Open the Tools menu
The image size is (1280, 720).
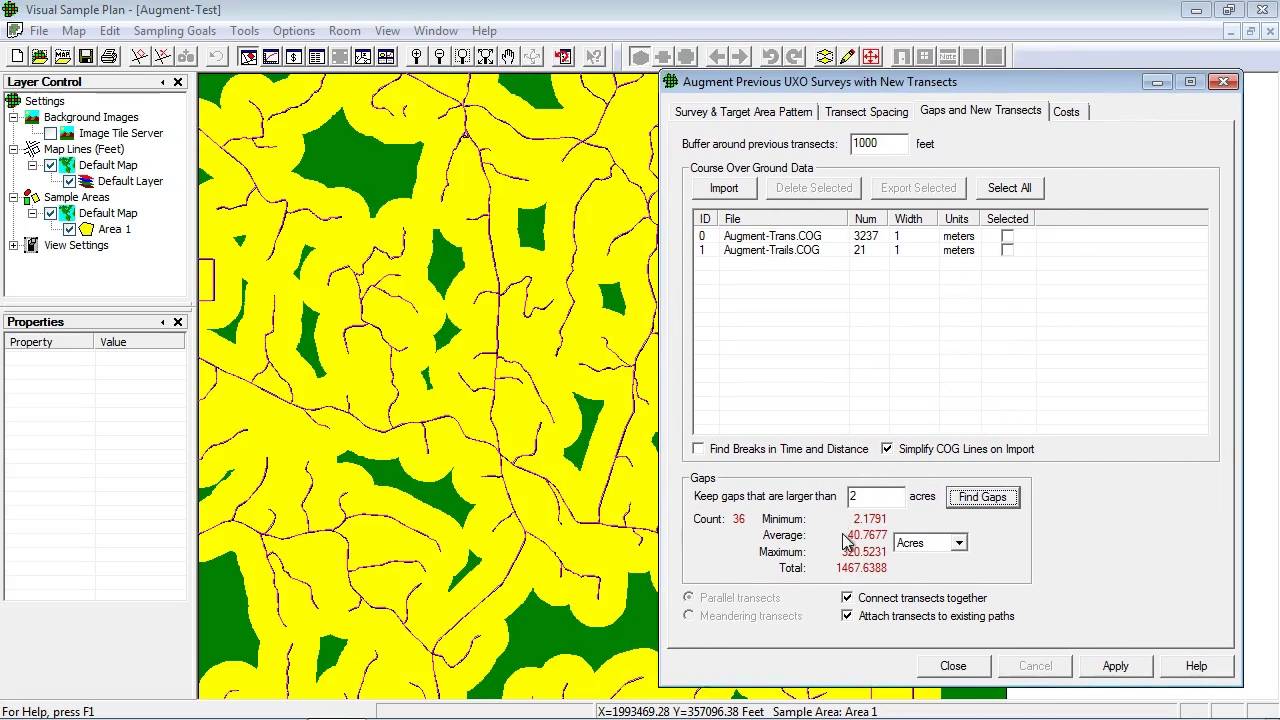[x=244, y=31]
